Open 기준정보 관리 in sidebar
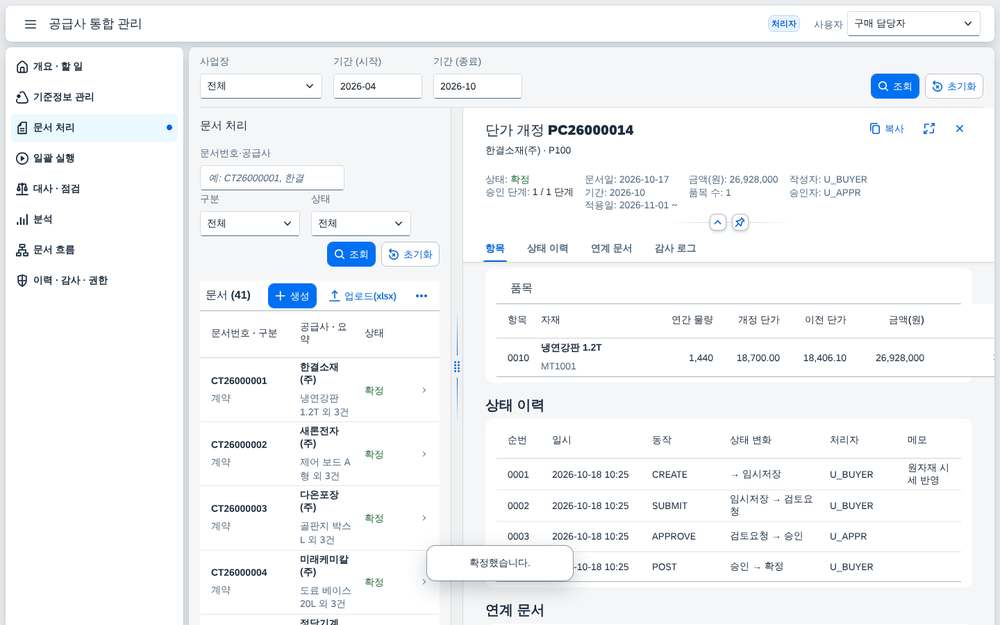Viewport: 1000px width, 625px height. (94, 97)
